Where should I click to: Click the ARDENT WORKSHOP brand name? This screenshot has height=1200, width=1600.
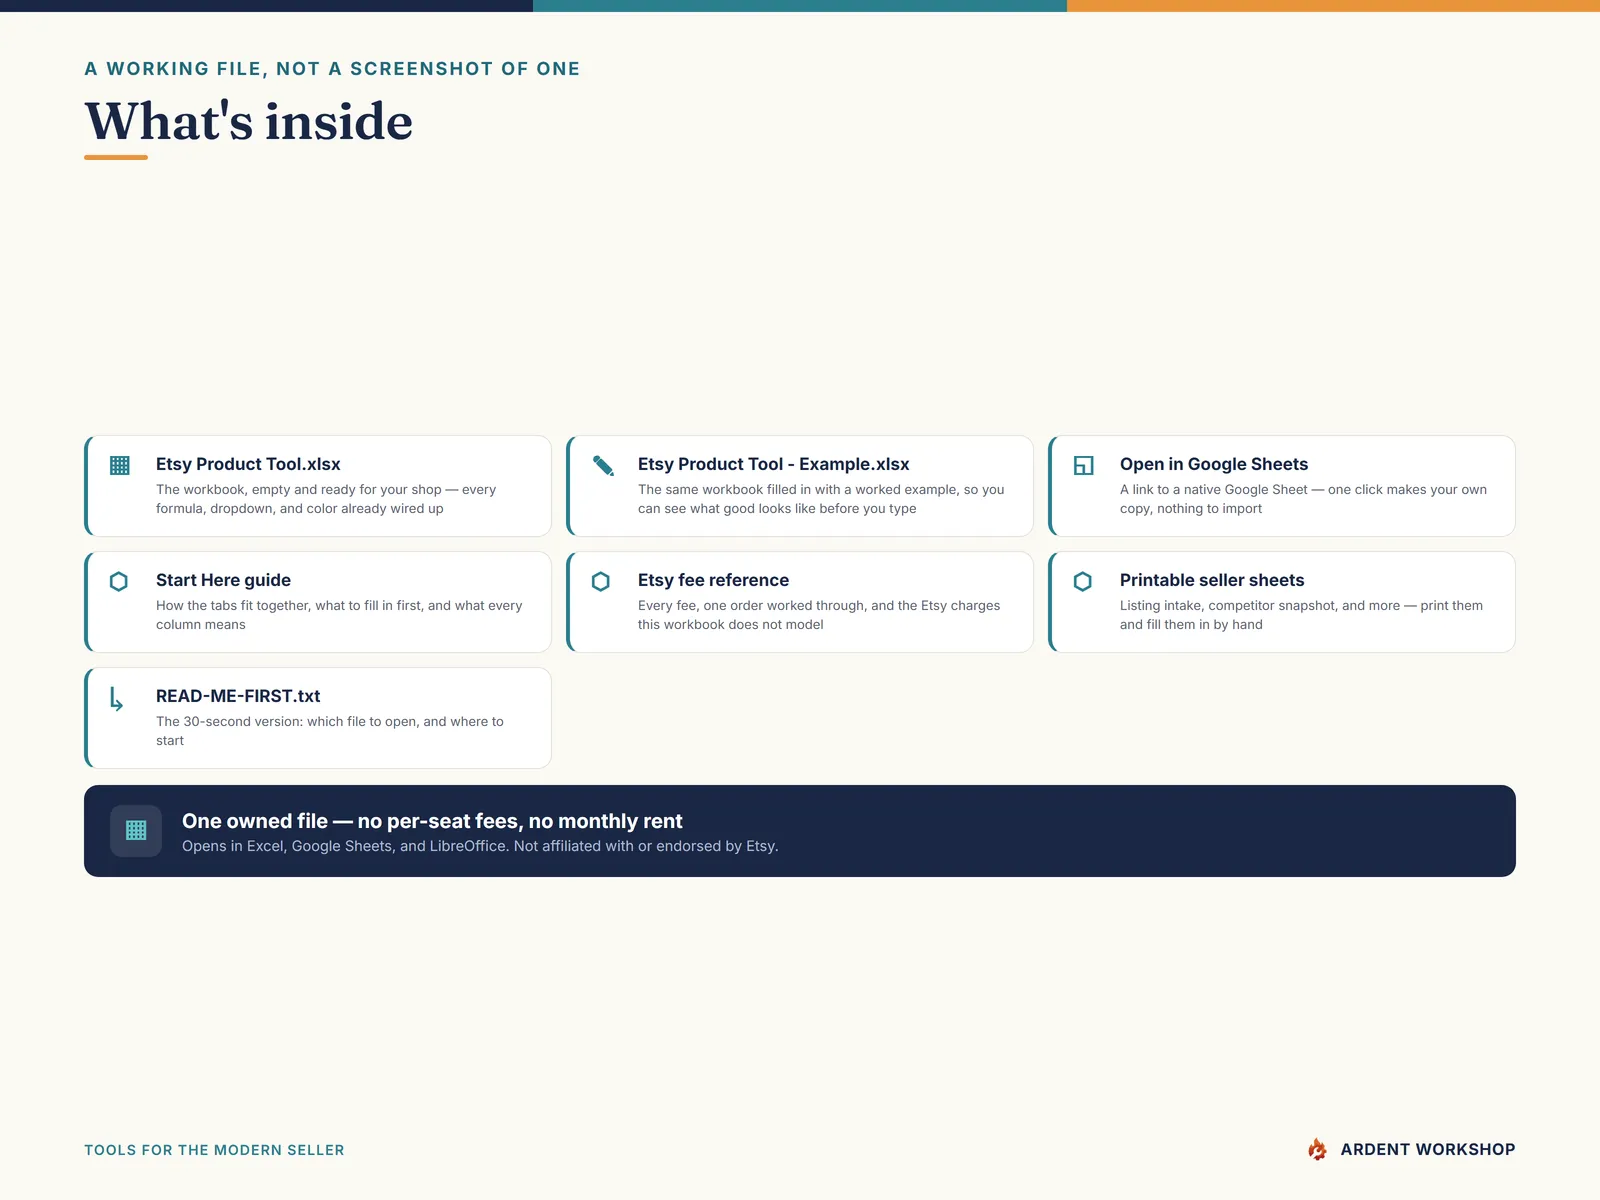click(1428, 1149)
